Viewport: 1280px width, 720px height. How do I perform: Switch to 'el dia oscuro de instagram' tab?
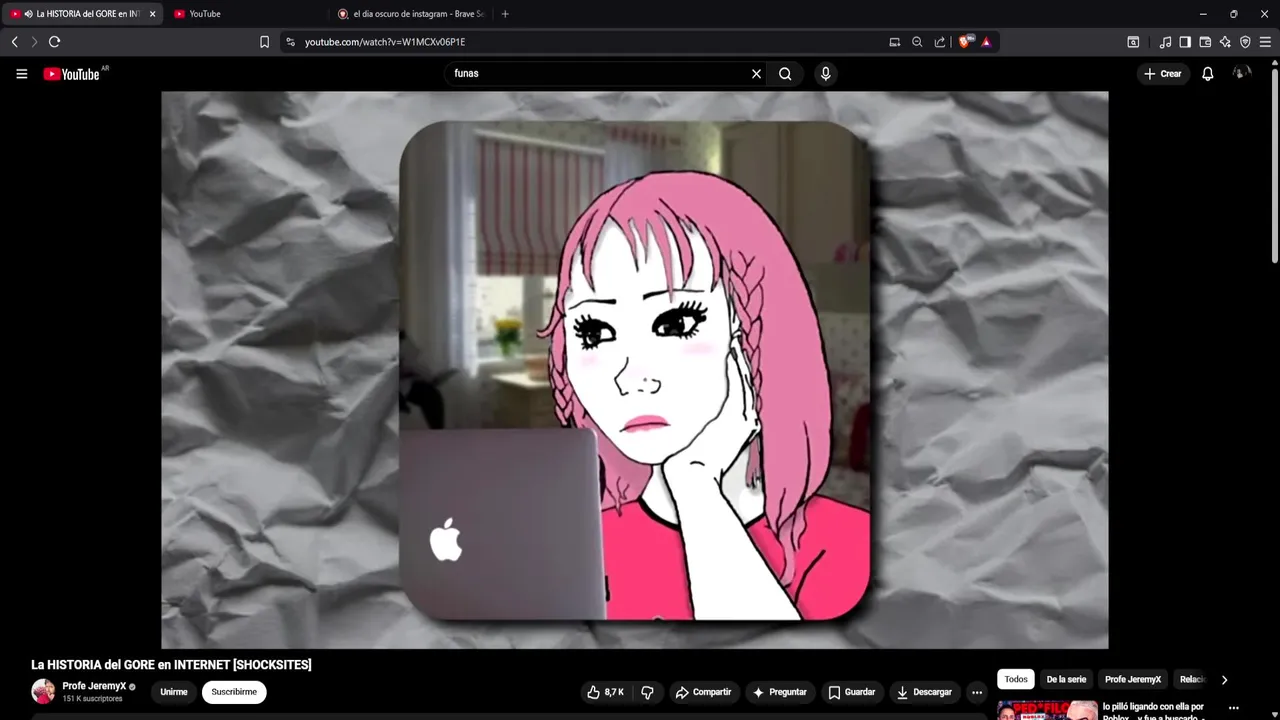pos(411,14)
